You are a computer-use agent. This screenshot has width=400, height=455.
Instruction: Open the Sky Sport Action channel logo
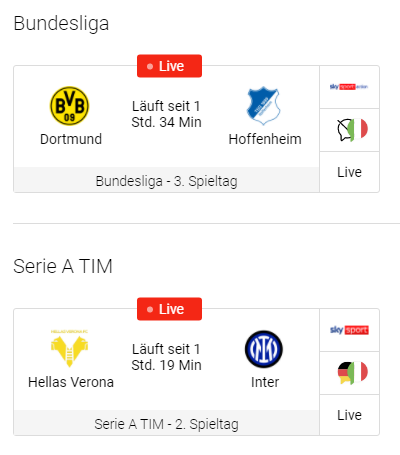[x=349, y=87]
